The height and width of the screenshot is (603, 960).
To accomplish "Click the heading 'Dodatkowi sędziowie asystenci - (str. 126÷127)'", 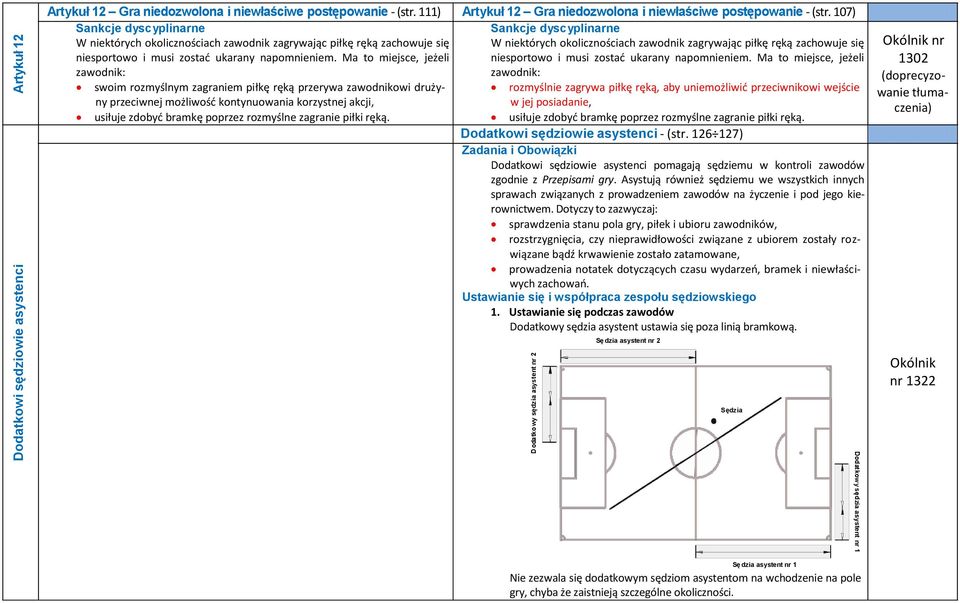I will point(601,133).
